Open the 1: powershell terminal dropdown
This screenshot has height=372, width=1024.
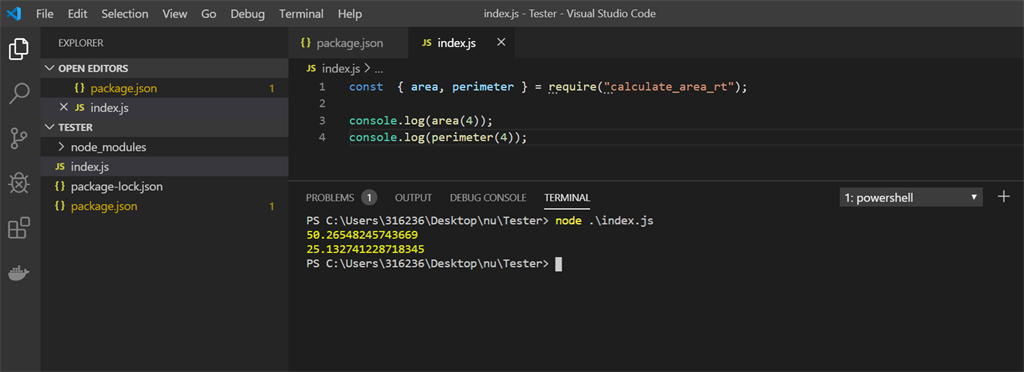[x=911, y=197]
